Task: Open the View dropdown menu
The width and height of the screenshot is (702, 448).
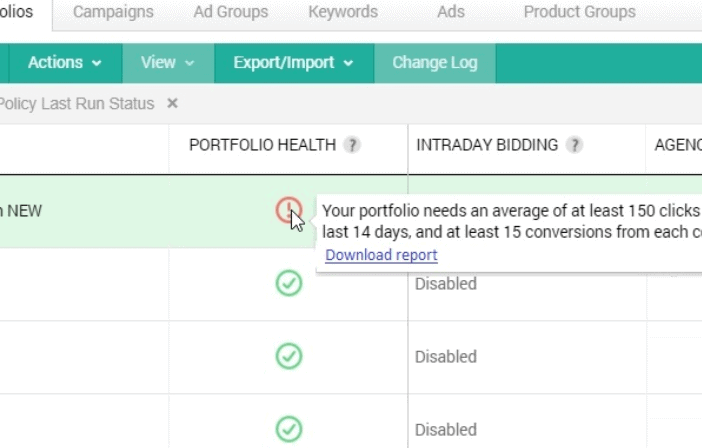Action: coord(168,63)
